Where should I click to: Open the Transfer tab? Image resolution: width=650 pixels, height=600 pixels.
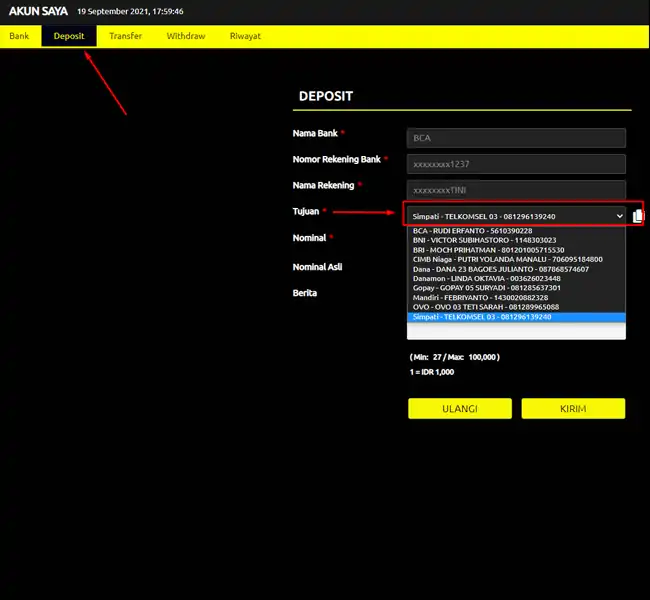126,36
